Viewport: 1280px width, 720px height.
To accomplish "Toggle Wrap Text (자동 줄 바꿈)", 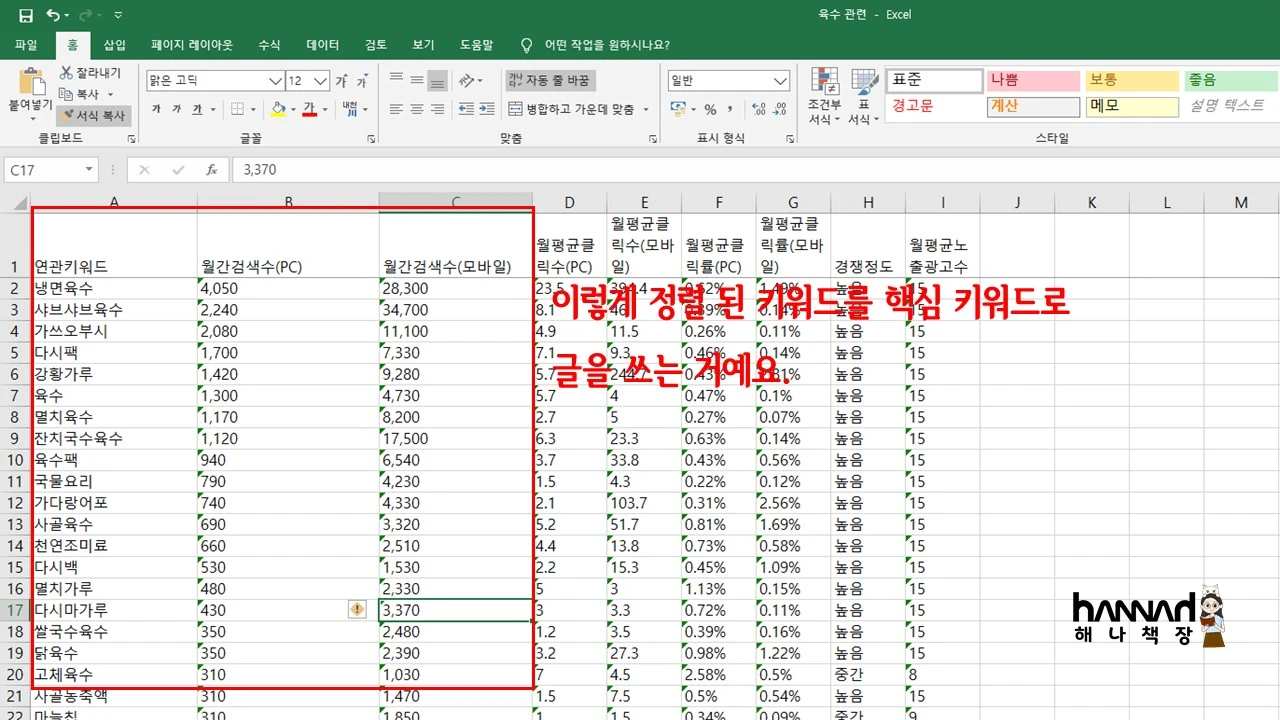I will click(x=550, y=81).
